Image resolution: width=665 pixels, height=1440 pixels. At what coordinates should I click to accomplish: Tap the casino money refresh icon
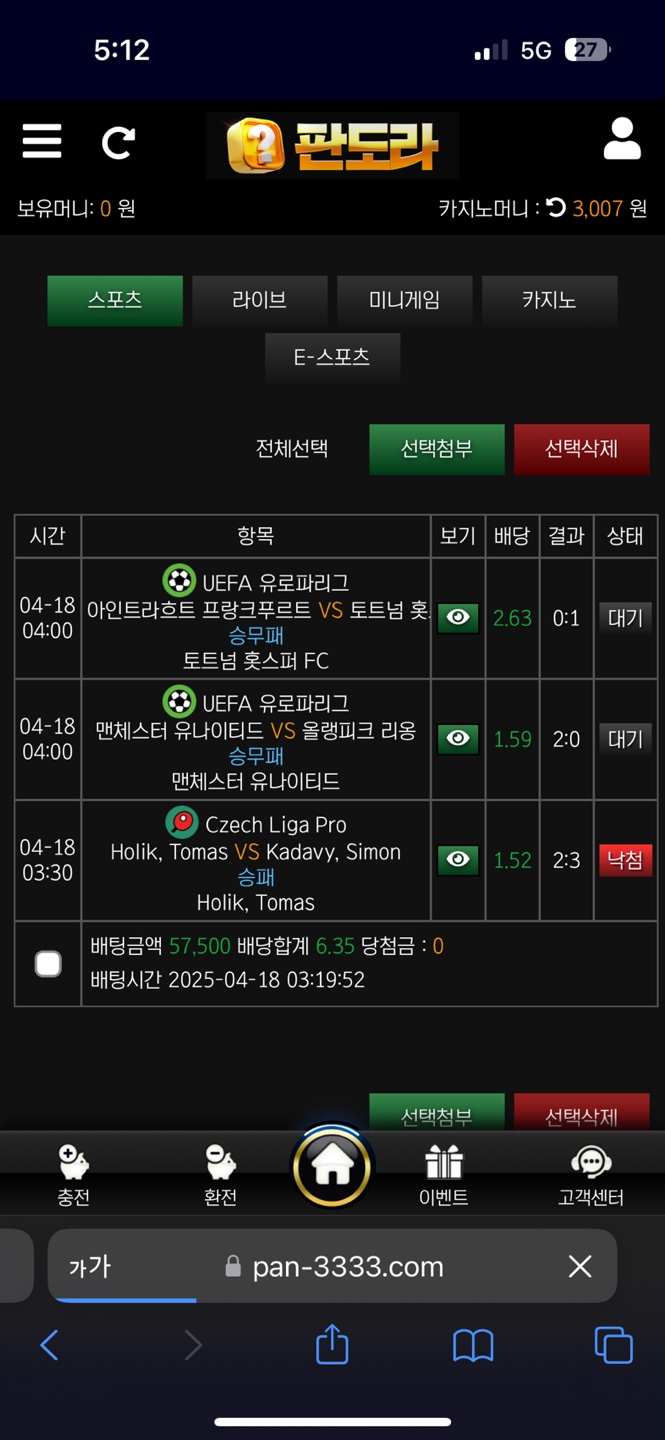click(556, 208)
